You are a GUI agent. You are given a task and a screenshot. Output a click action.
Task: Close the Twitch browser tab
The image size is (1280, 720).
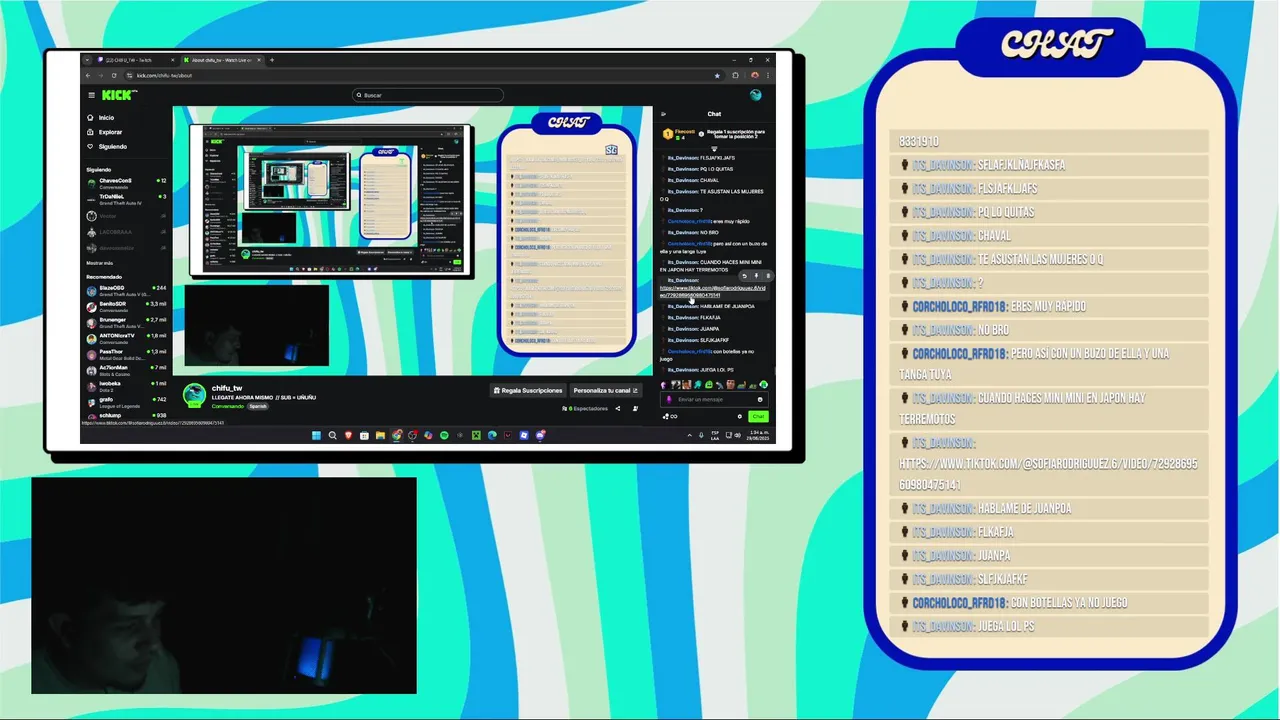[172, 60]
